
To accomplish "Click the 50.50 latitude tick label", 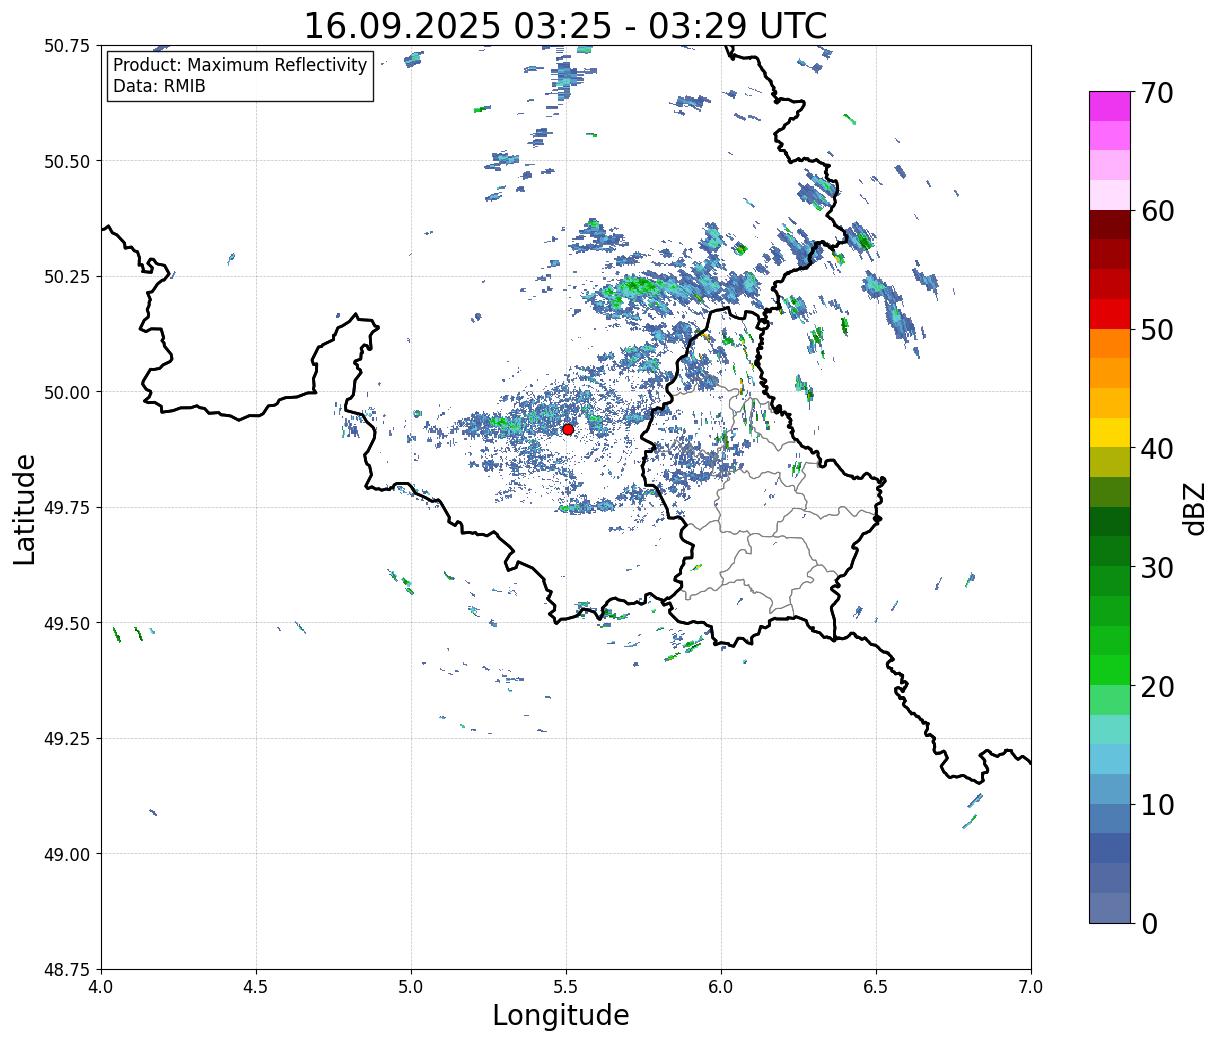I will [68, 161].
